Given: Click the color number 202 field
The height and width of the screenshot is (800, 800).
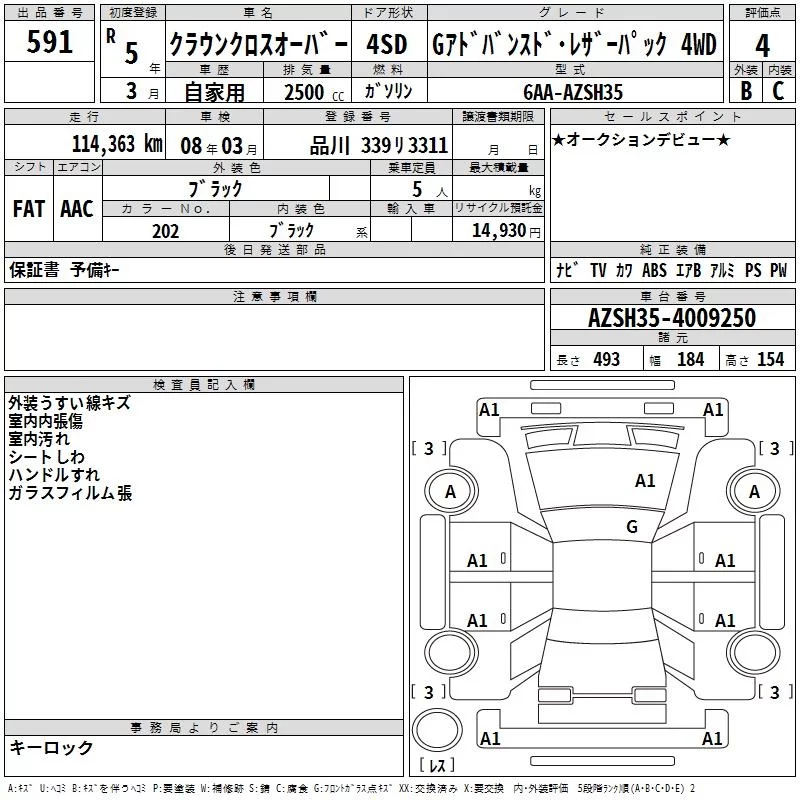Looking at the screenshot, I should click(165, 231).
